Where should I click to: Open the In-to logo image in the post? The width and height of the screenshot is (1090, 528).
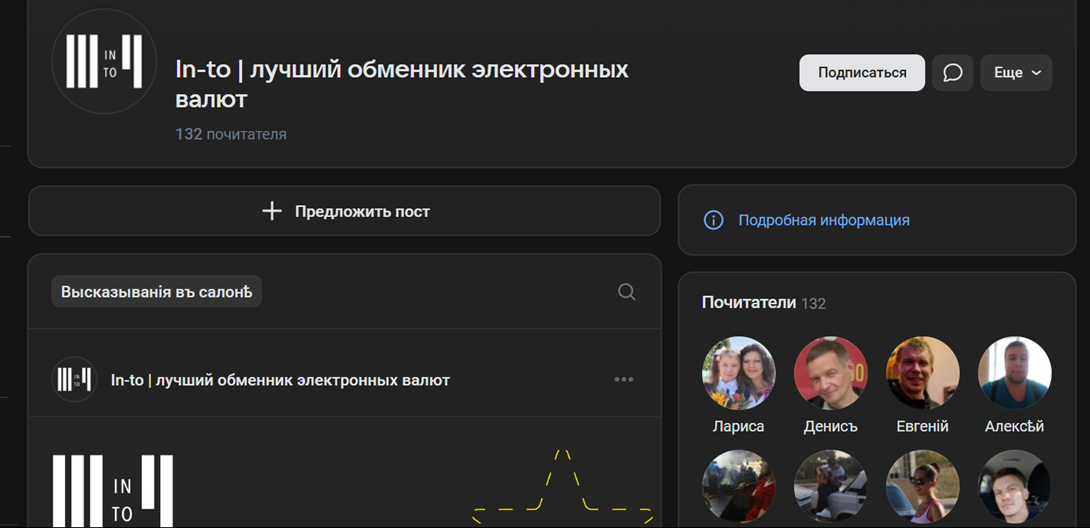113,490
